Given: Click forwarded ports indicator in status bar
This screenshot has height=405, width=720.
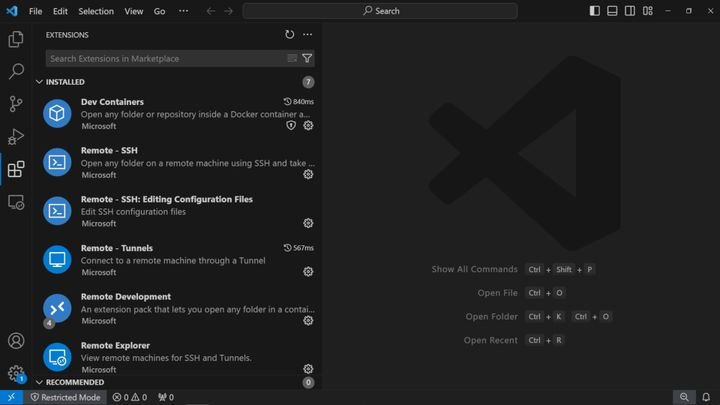Looking at the screenshot, I should pyautogui.click(x=166, y=397).
